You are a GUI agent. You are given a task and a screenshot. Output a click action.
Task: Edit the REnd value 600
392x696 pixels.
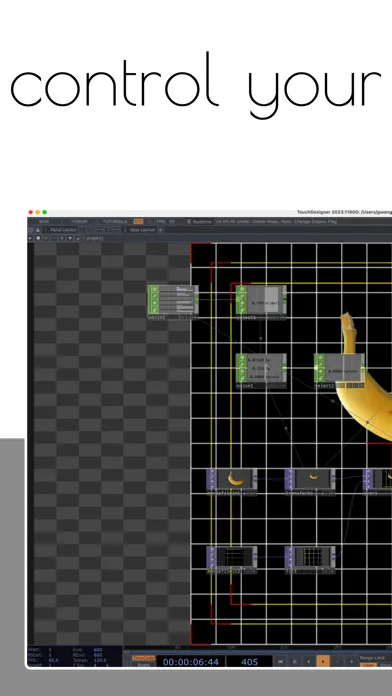[x=98, y=655]
